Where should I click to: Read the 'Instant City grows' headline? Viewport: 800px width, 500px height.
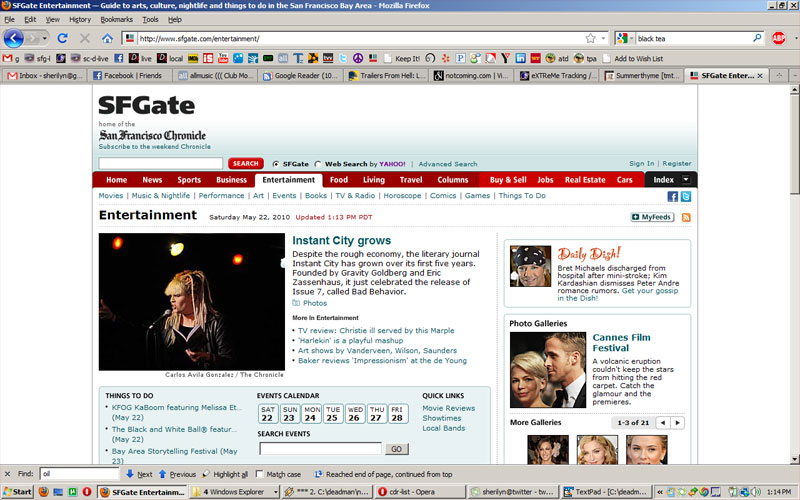[x=341, y=240]
